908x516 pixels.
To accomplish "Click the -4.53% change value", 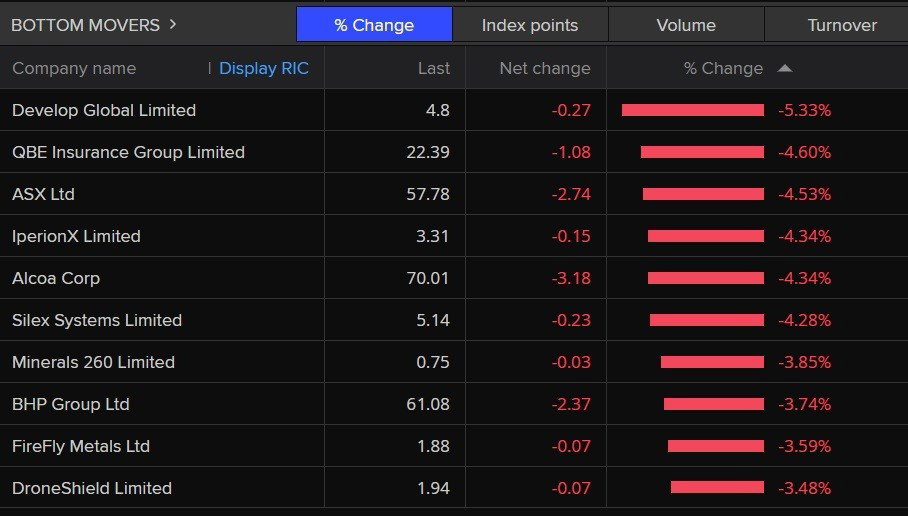I will (804, 194).
